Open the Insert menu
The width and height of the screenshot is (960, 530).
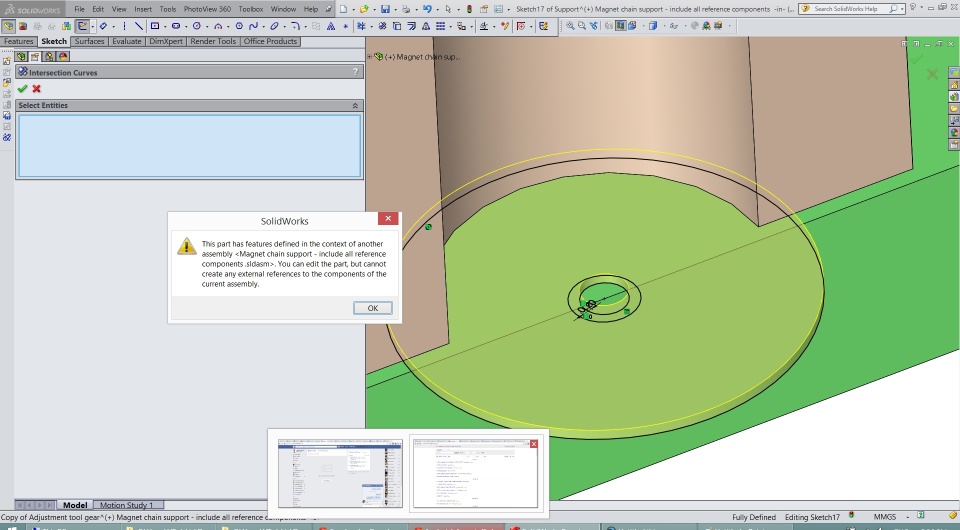[143, 9]
